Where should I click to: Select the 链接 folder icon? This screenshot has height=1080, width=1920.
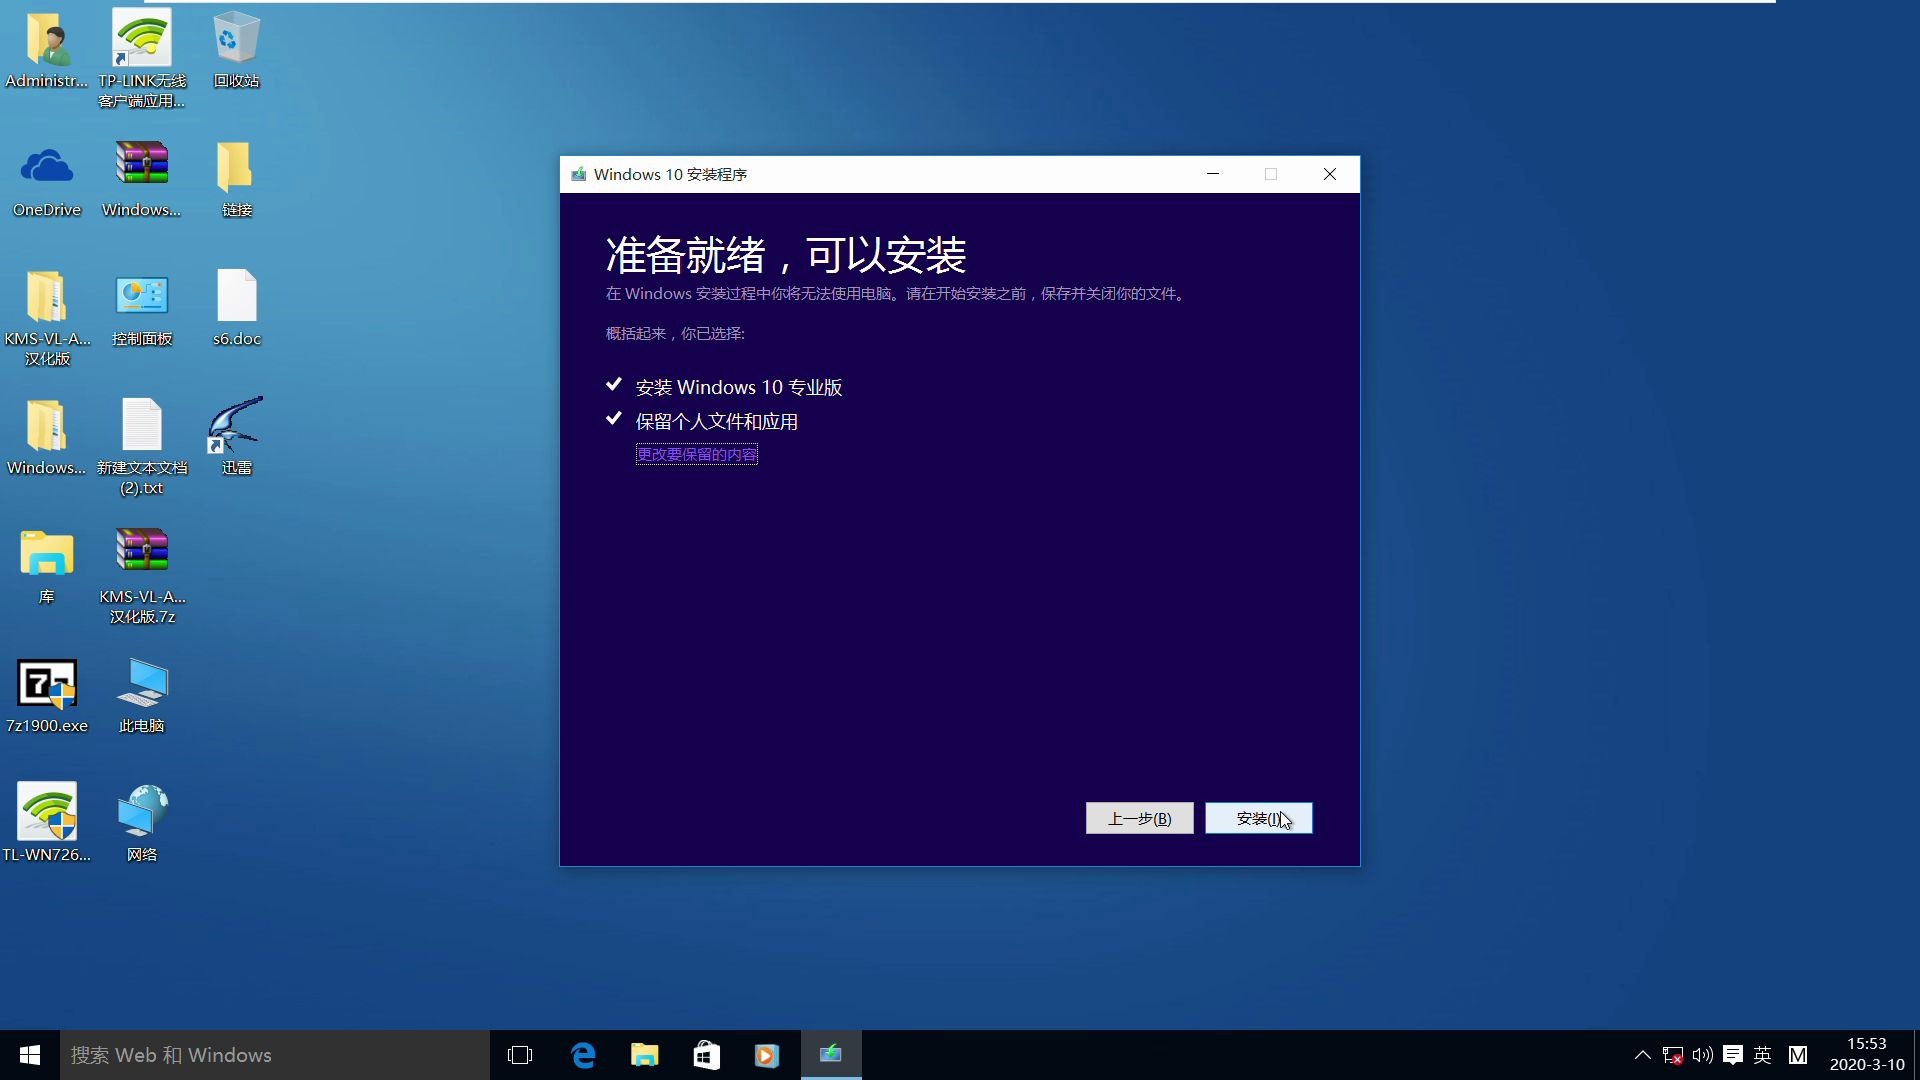(x=237, y=180)
